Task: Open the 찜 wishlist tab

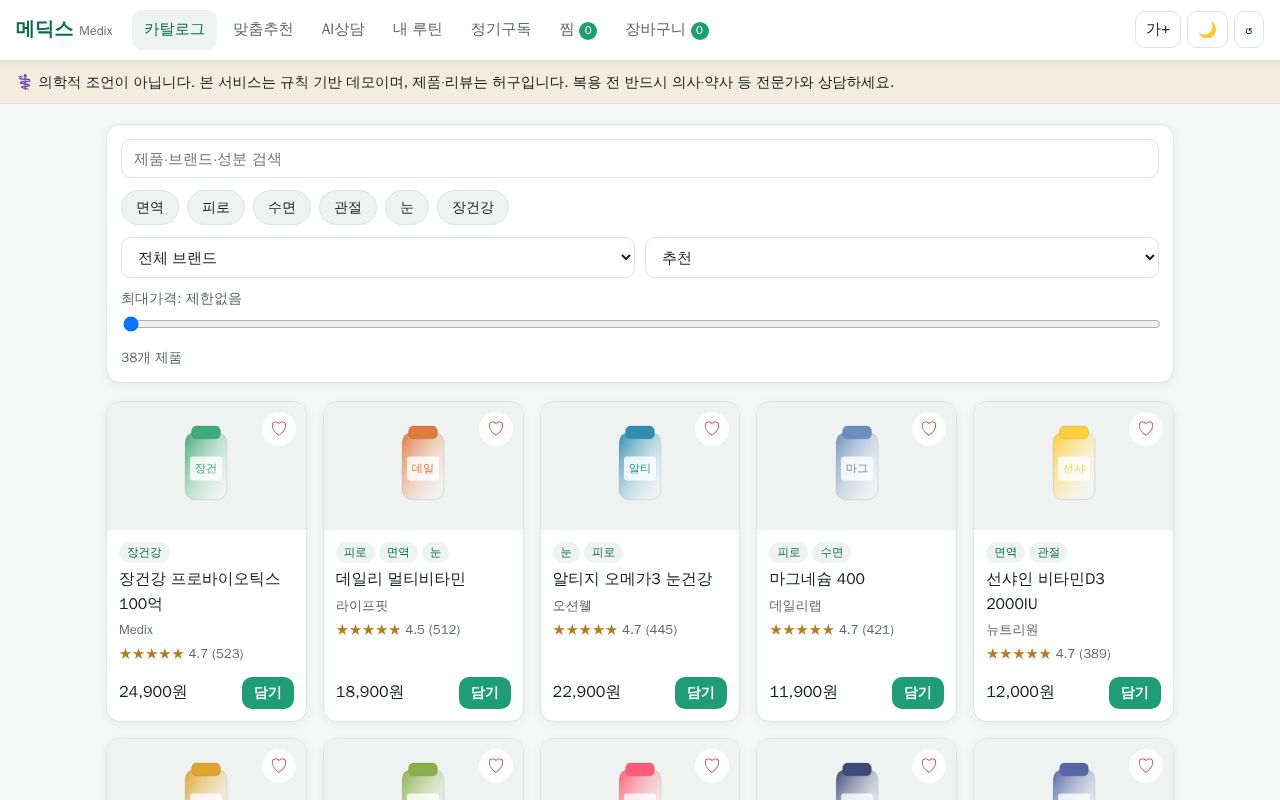Action: pyautogui.click(x=578, y=30)
